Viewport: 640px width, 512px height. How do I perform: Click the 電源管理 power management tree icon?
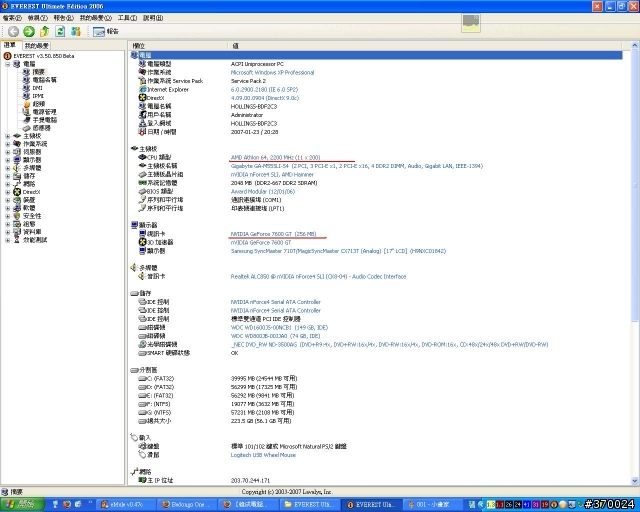click(x=27, y=112)
